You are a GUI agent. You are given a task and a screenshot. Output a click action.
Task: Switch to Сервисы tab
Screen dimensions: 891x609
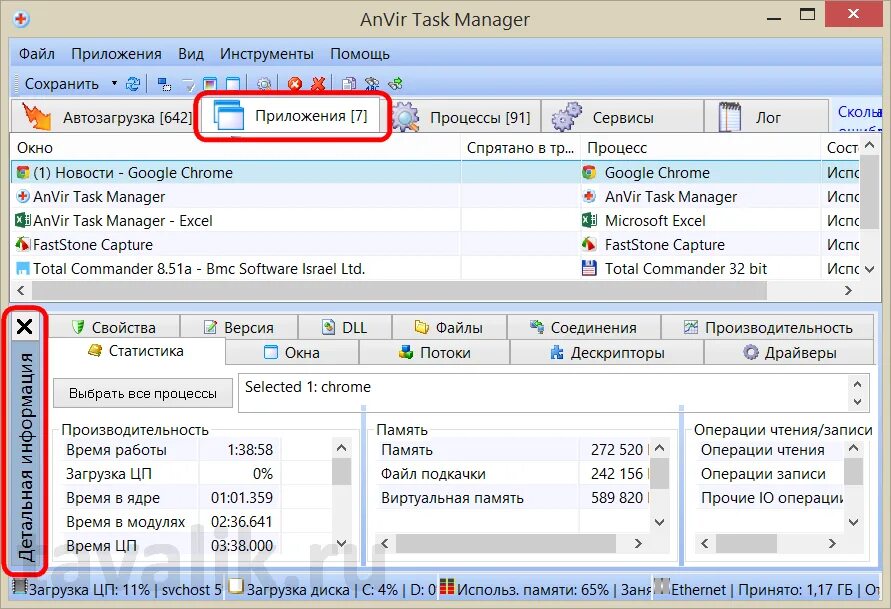tap(622, 117)
